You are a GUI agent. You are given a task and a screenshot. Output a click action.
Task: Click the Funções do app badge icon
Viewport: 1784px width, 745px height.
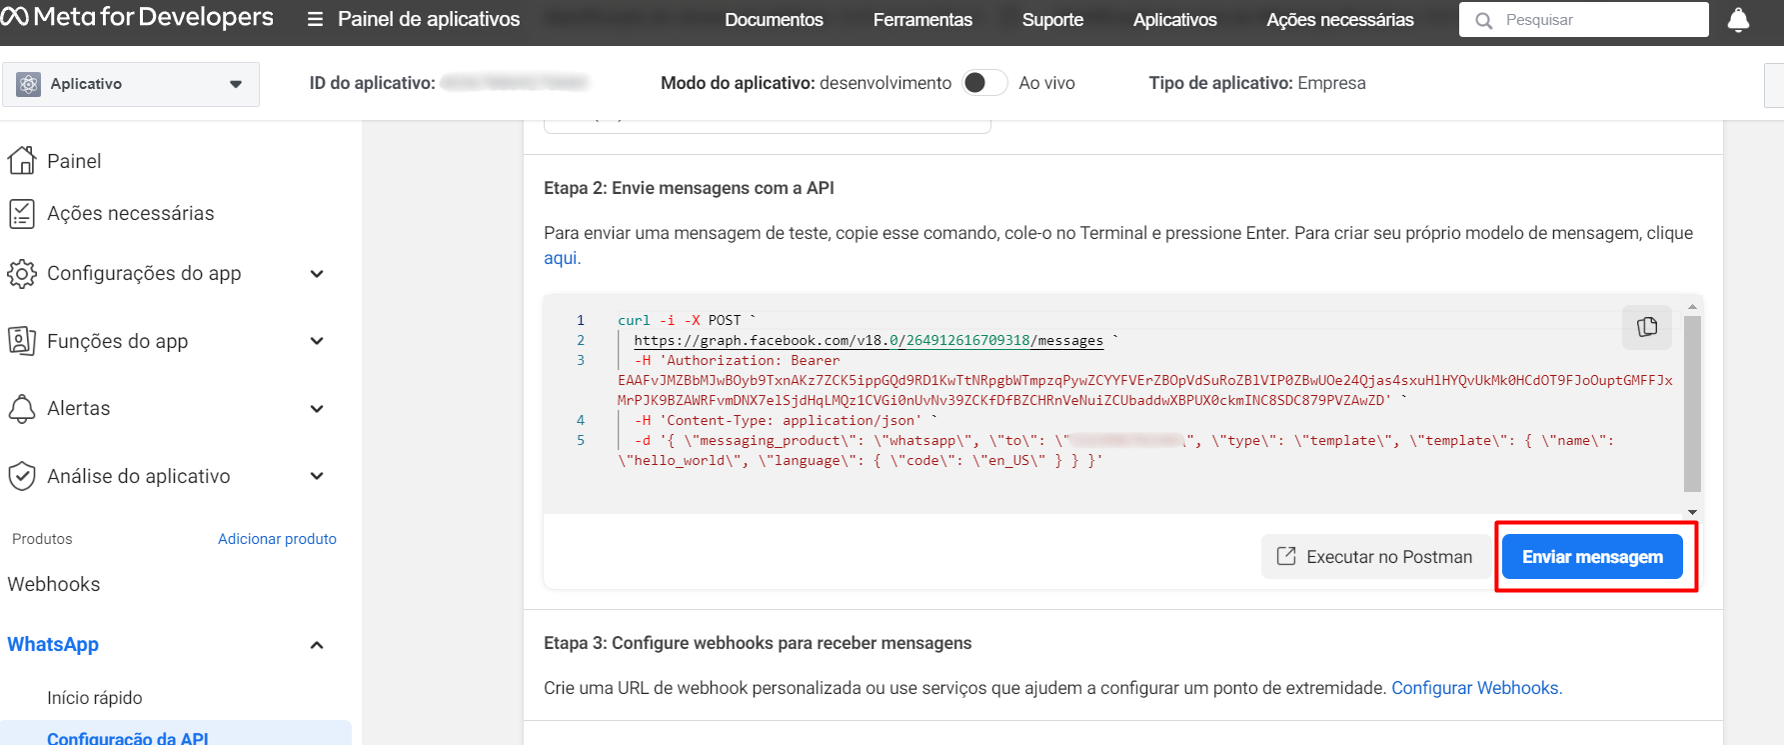click(x=22, y=341)
